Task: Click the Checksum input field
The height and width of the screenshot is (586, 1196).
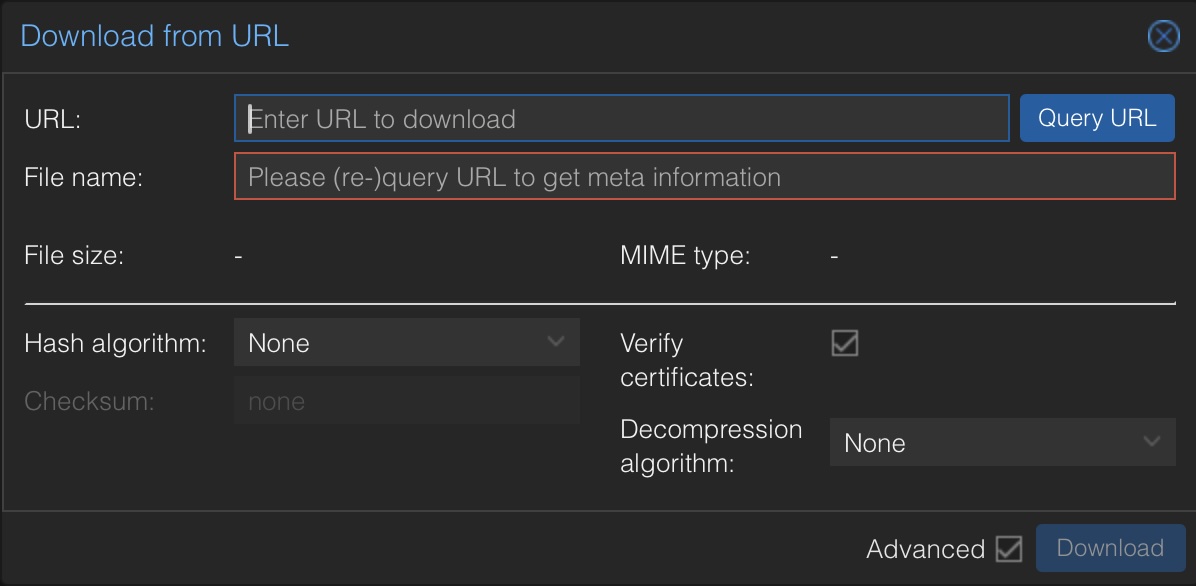Action: click(406, 401)
